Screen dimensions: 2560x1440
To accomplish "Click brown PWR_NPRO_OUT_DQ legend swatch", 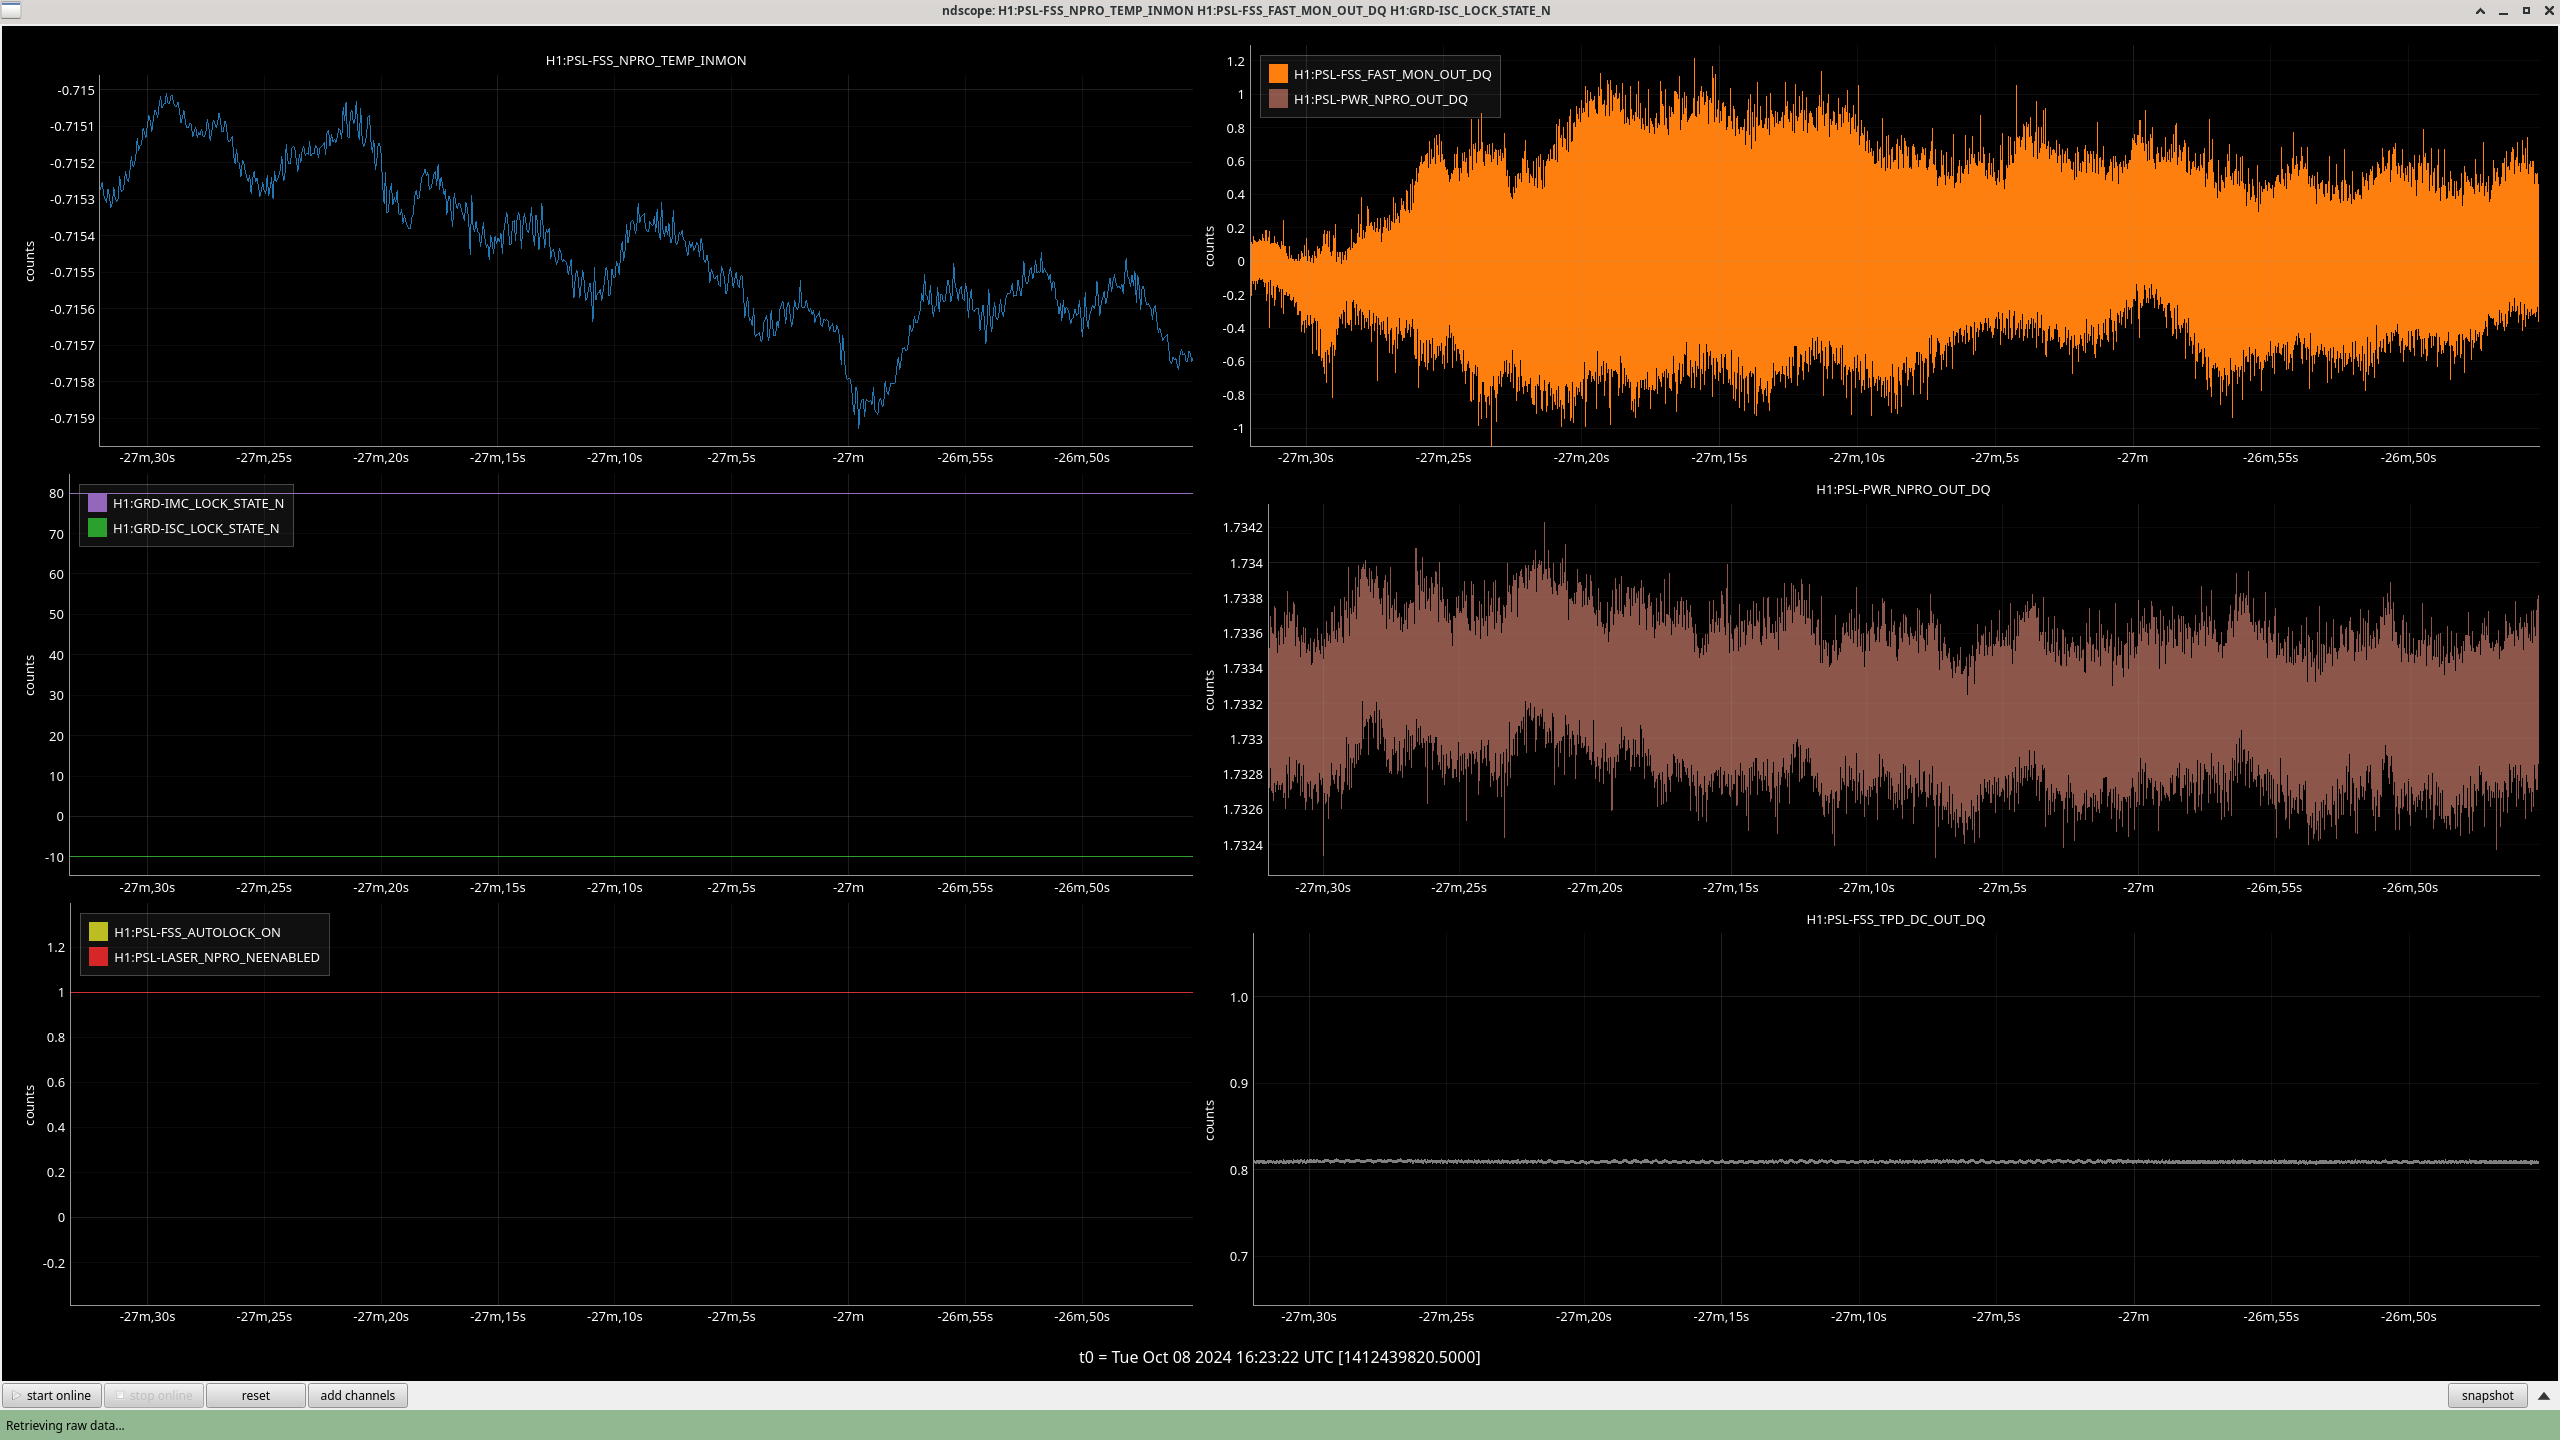I will (1278, 99).
